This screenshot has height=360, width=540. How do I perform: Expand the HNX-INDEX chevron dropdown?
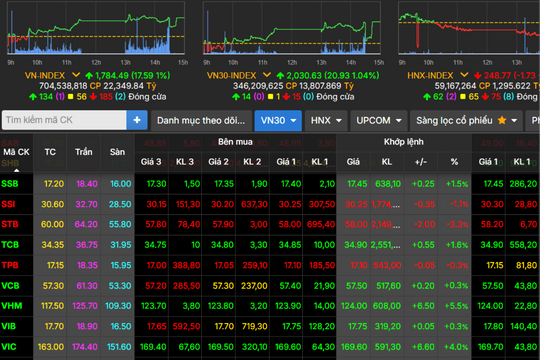tap(464, 75)
